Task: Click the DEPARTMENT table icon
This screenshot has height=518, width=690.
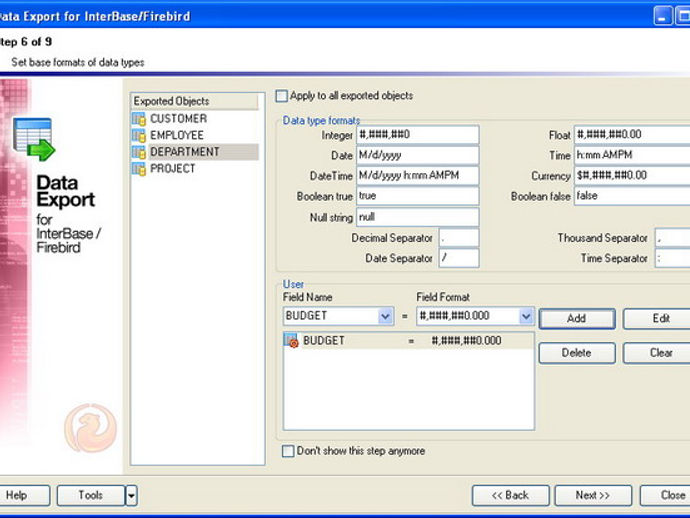Action: tap(139, 152)
